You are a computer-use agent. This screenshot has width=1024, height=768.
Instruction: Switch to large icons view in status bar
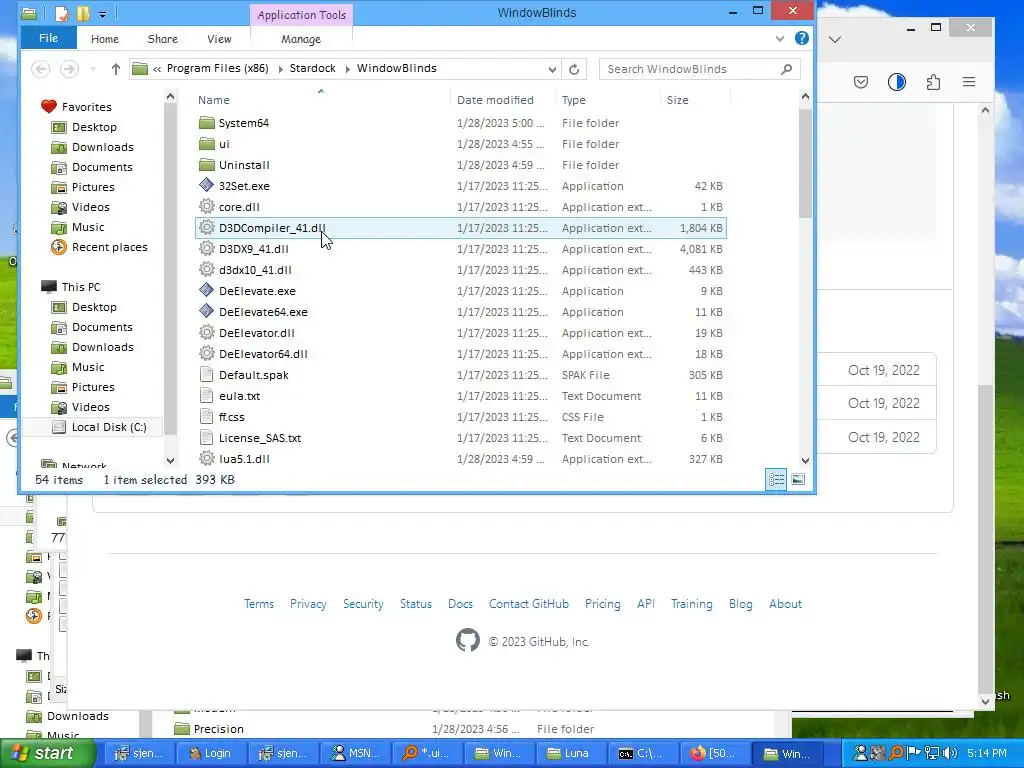798,479
